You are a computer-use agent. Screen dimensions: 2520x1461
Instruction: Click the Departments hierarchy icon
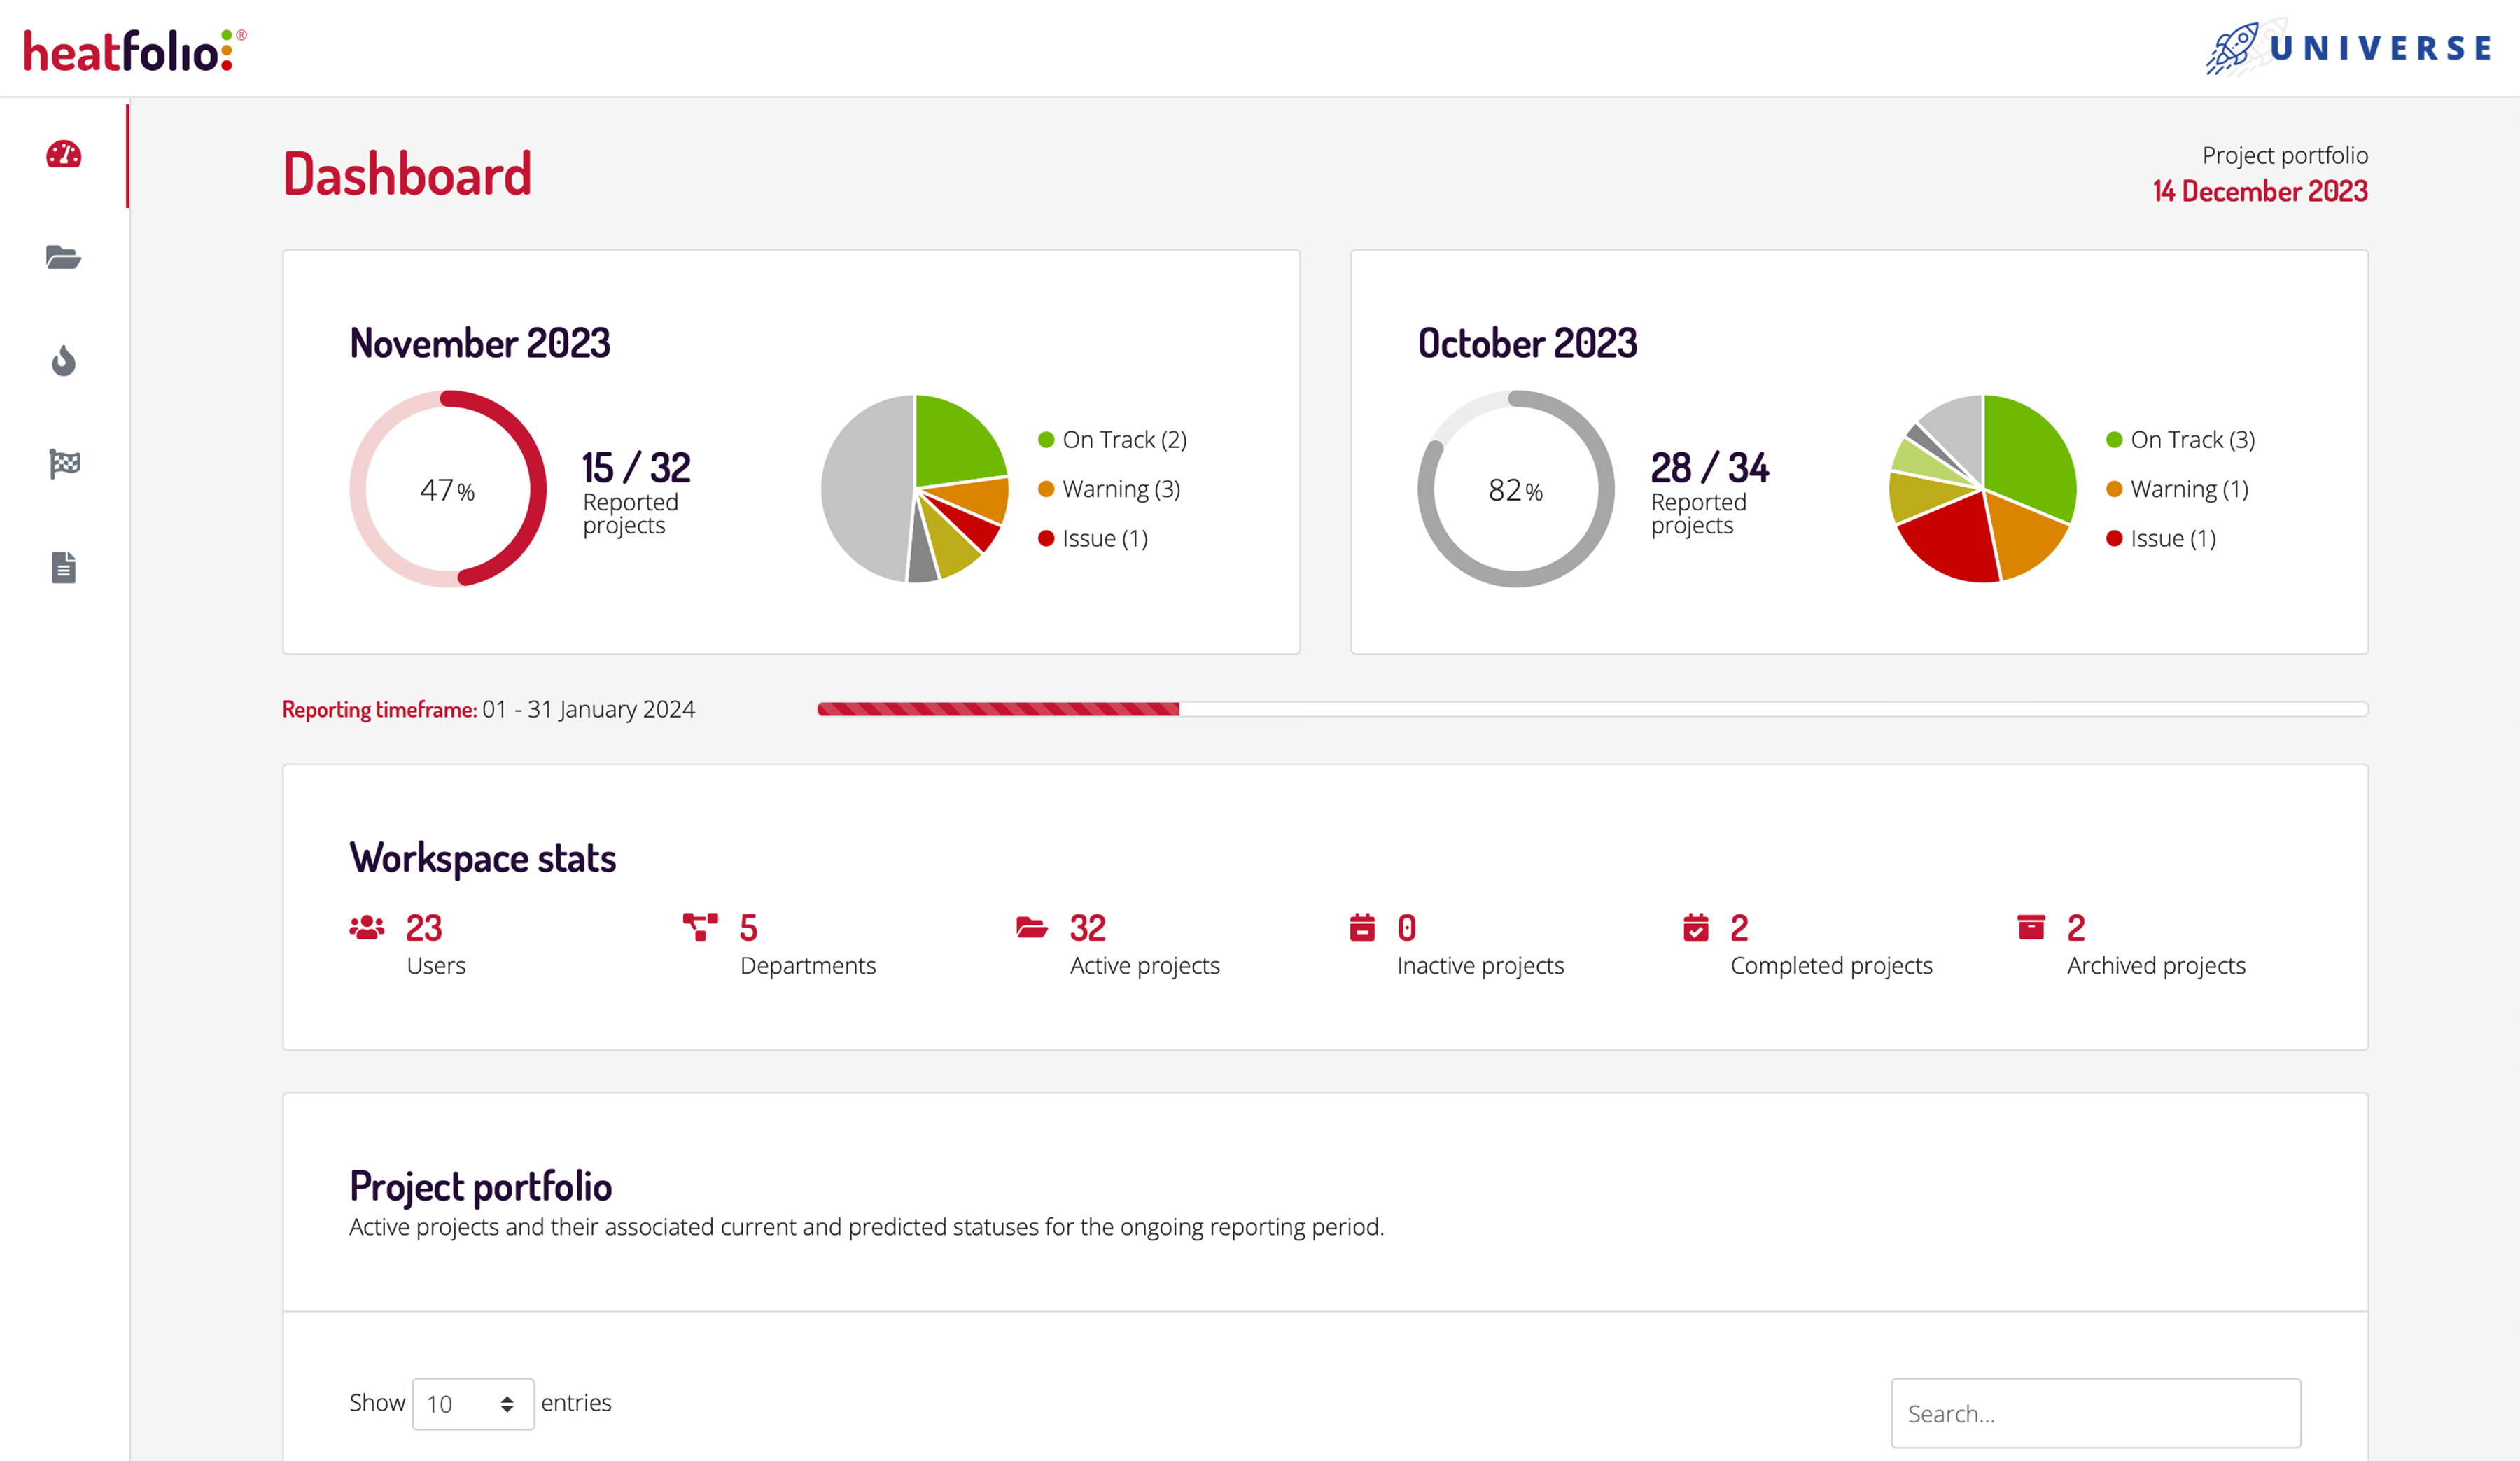coord(700,927)
